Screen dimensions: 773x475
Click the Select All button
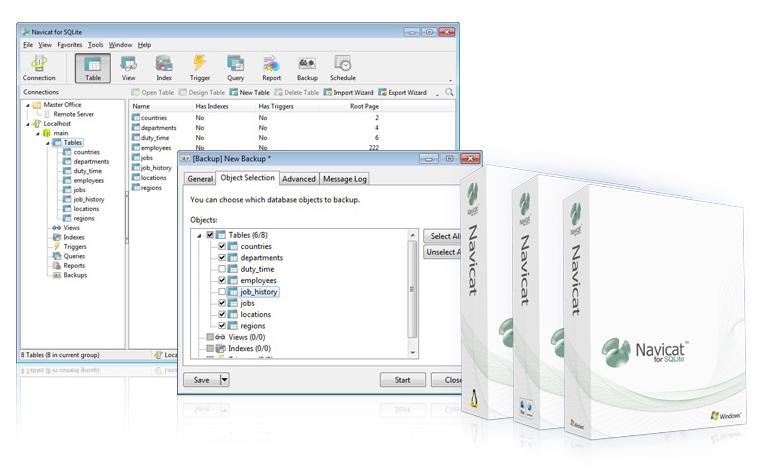pyautogui.click(x=443, y=236)
